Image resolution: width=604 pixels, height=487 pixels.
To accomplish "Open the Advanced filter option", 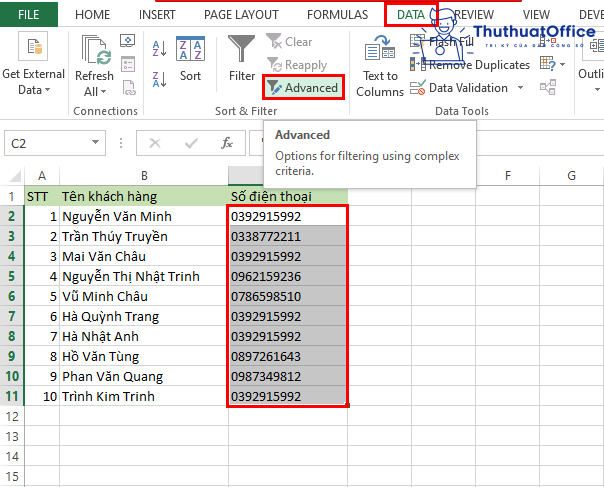I will [x=303, y=87].
